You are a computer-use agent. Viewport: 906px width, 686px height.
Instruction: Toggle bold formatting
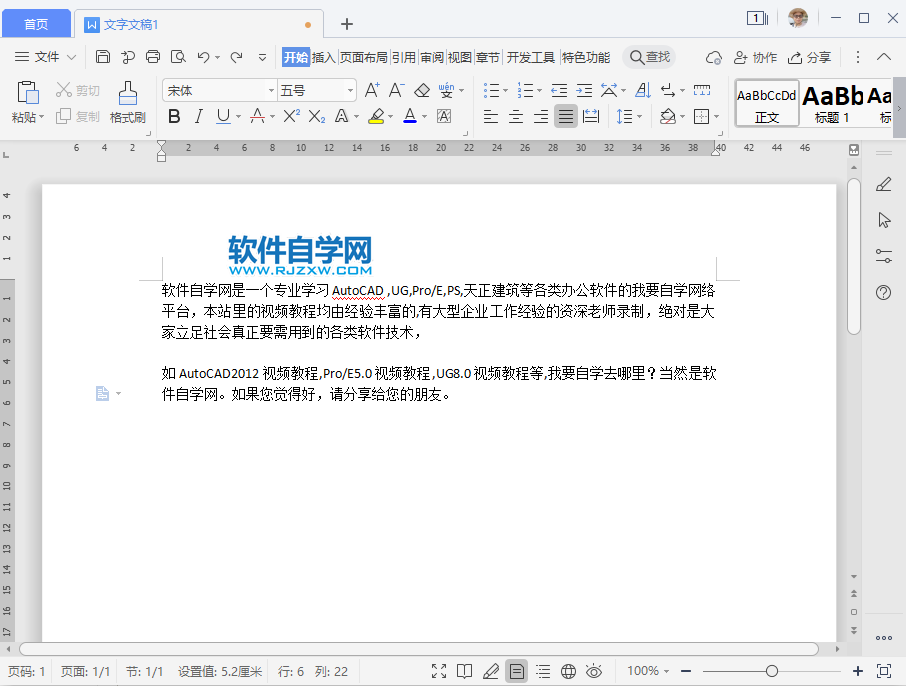click(175, 117)
